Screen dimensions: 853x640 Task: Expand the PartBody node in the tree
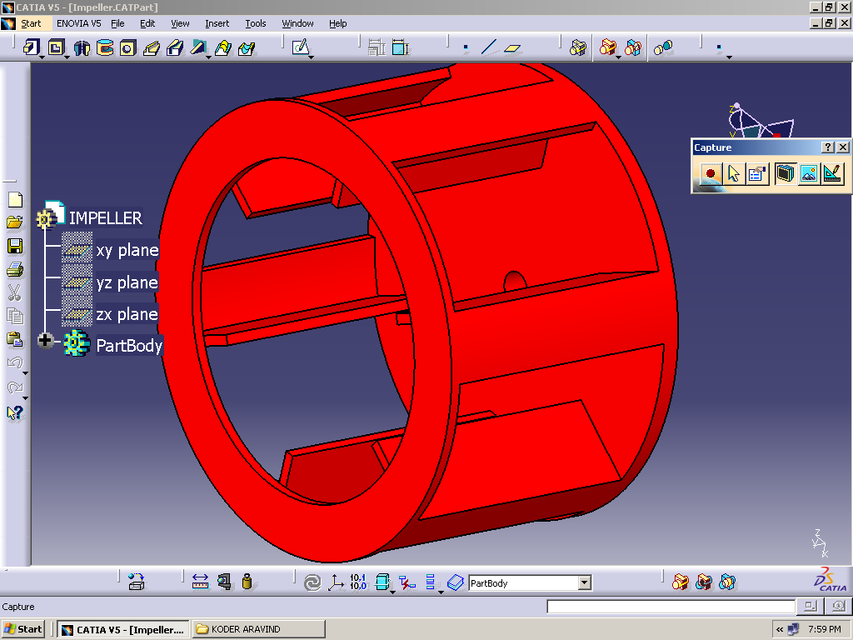coord(44,340)
